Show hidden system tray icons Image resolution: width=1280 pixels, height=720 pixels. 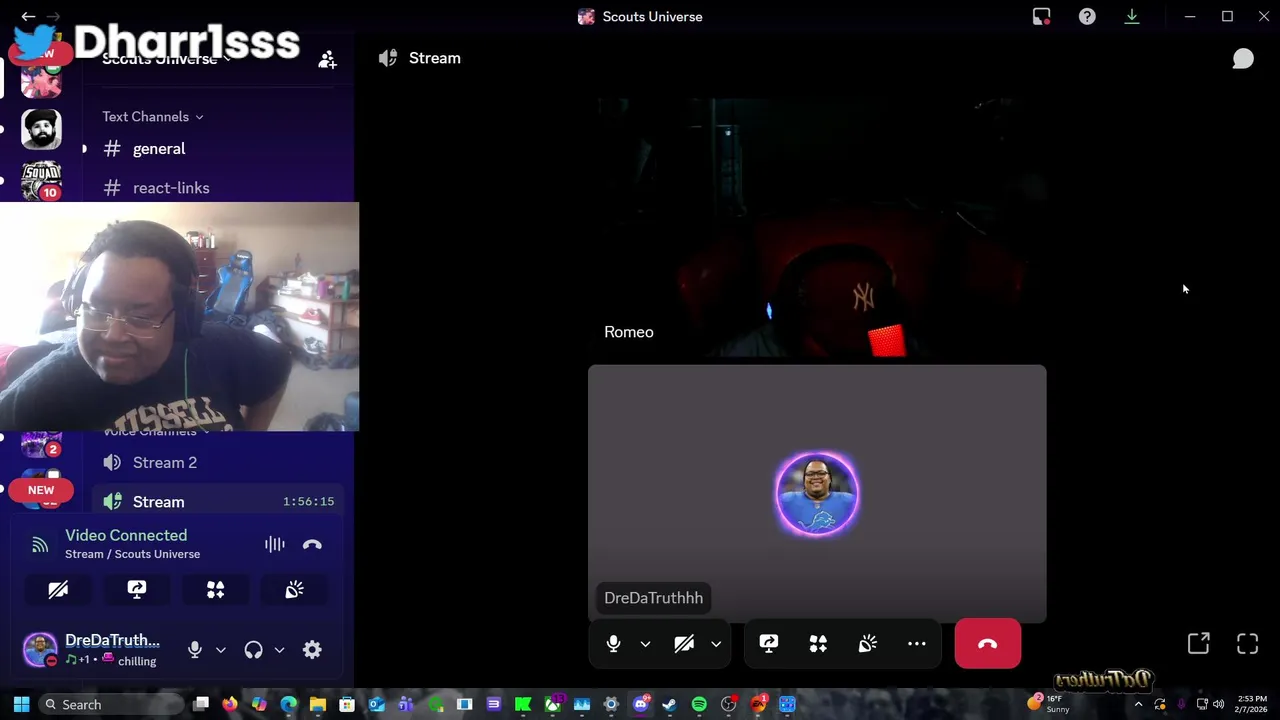pos(1138,704)
